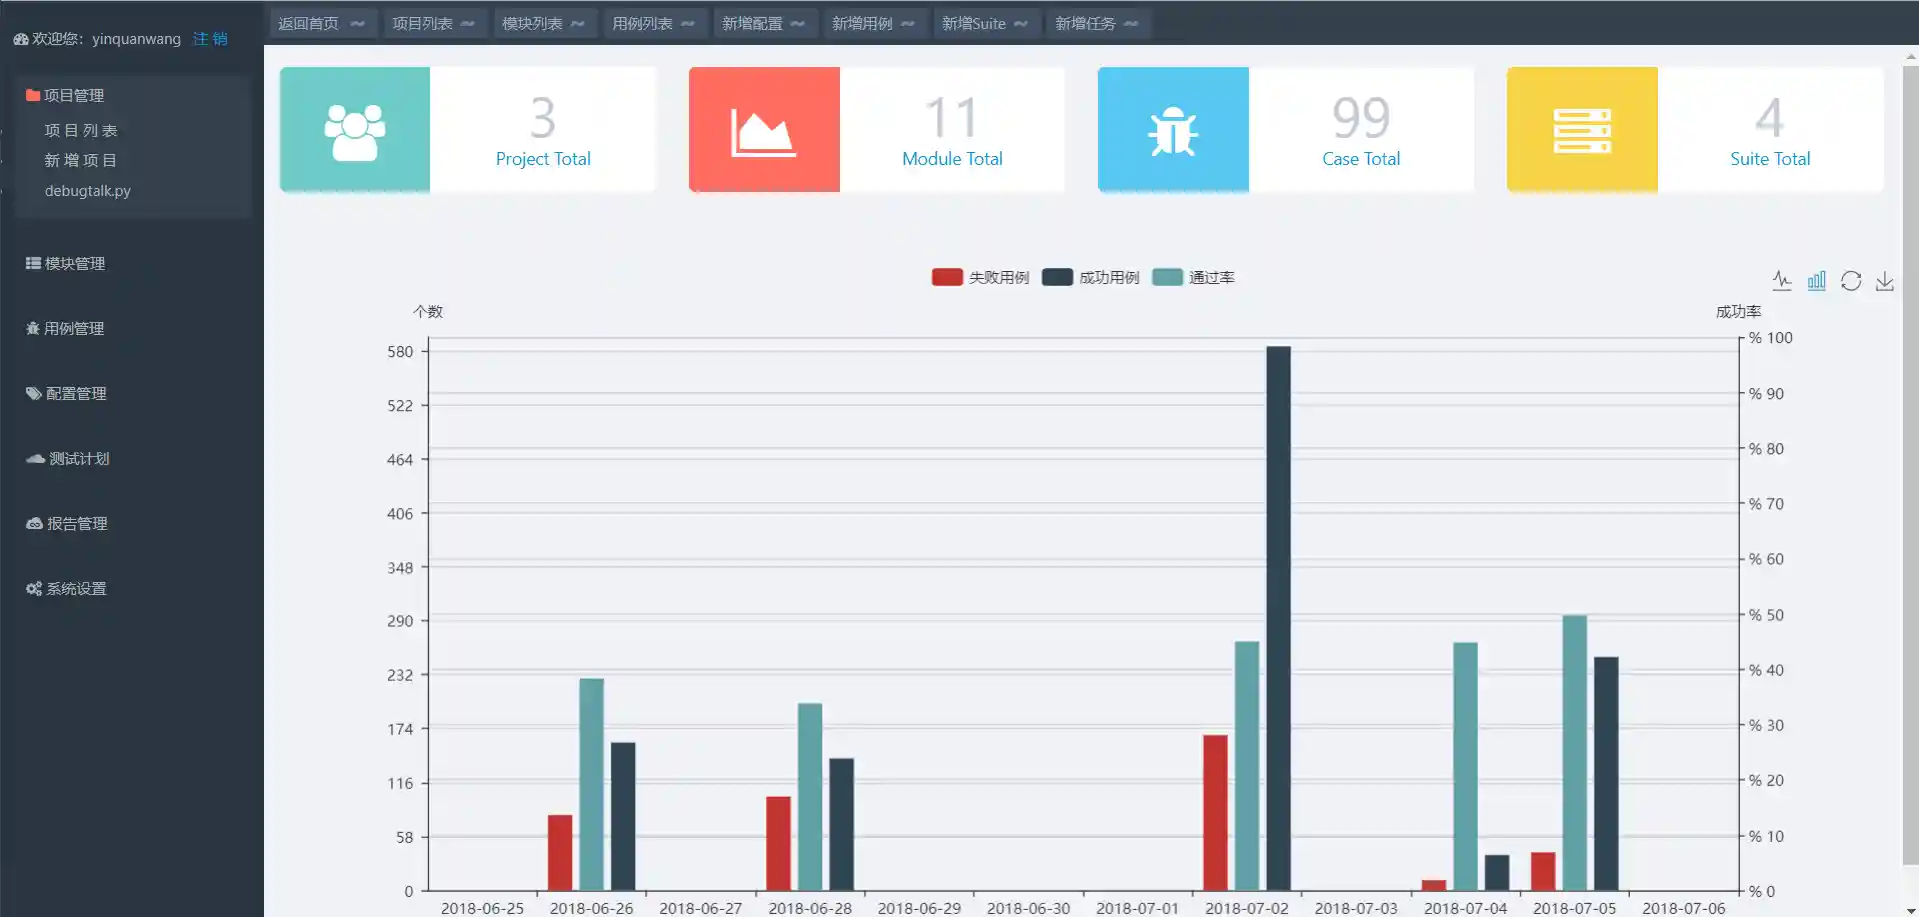
Task: Switch chart to bar view icon
Action: click(x=1816, y=280)
